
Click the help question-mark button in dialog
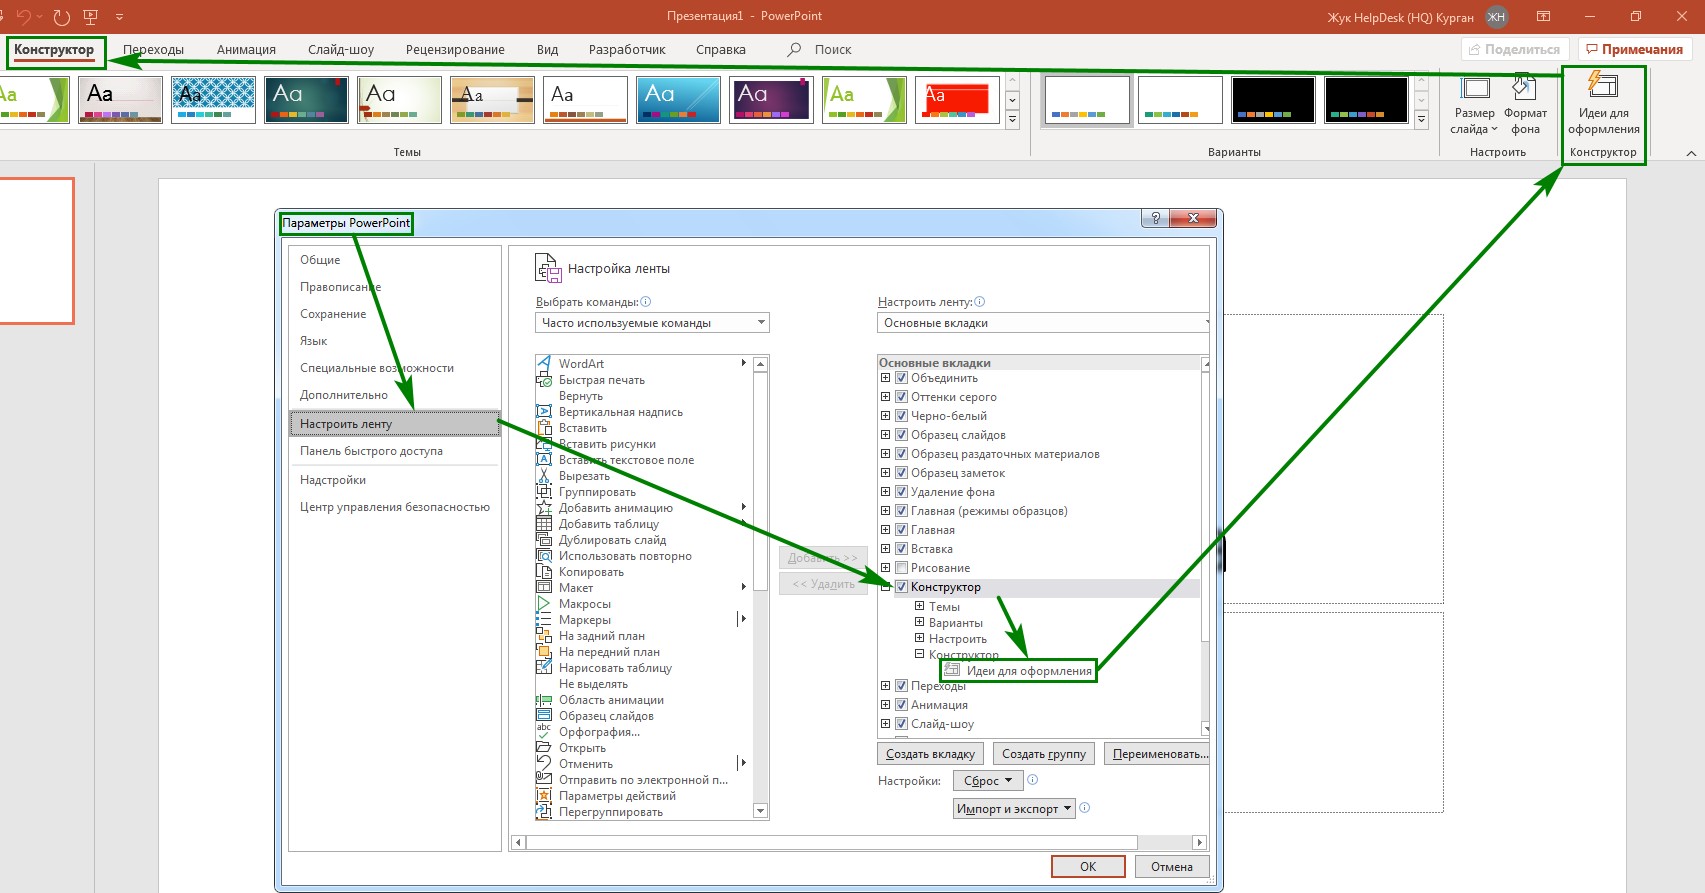[1156, 218]
